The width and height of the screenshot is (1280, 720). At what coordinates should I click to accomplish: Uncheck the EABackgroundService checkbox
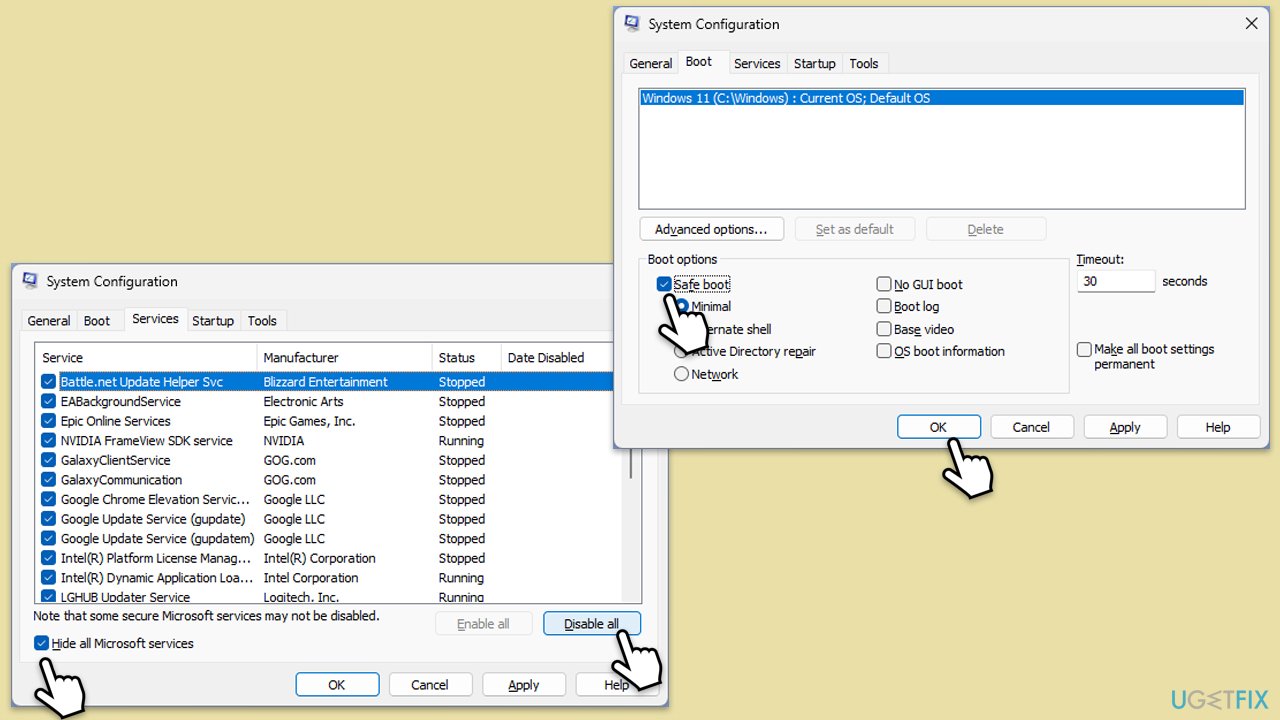(48, 402)
